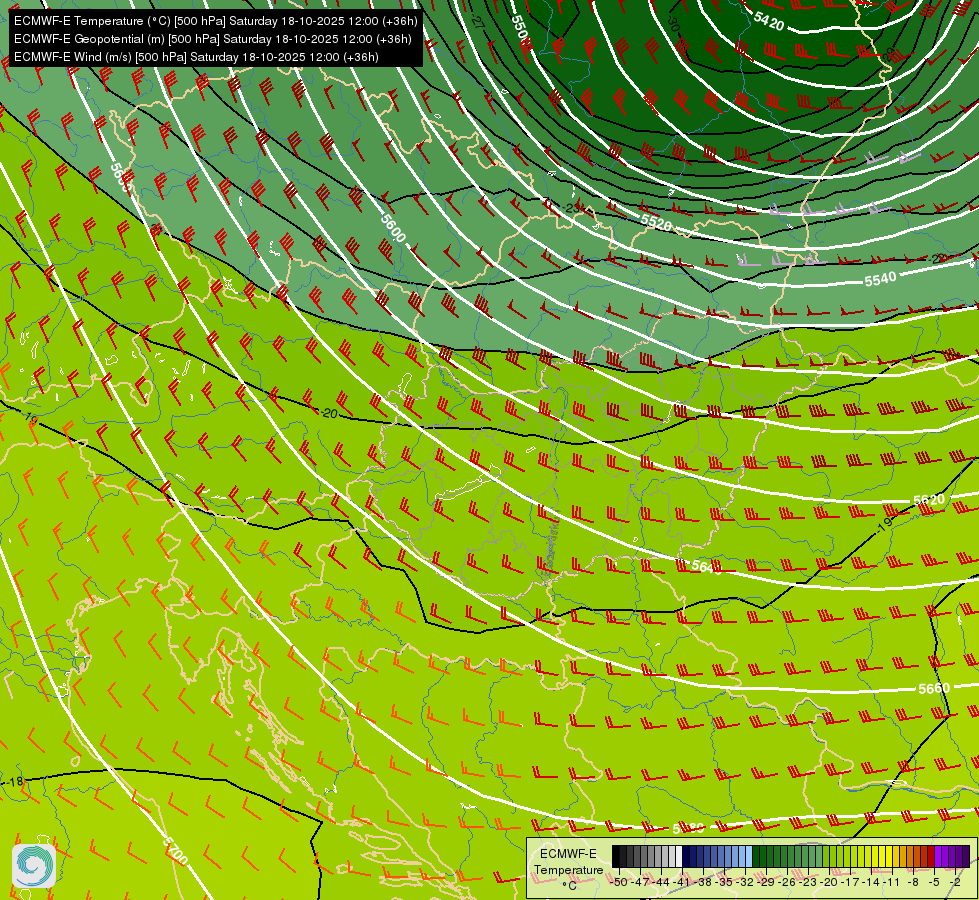
Task: Click the 5660 geopotential contour label
Action: [x=934, y=688]
